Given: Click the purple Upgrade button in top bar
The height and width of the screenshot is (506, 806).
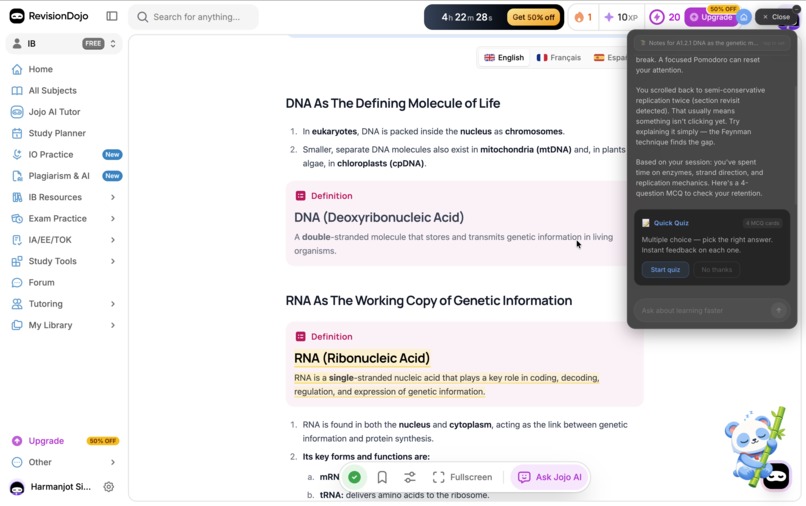Looking at the screenshot, I should click(711, 17).
